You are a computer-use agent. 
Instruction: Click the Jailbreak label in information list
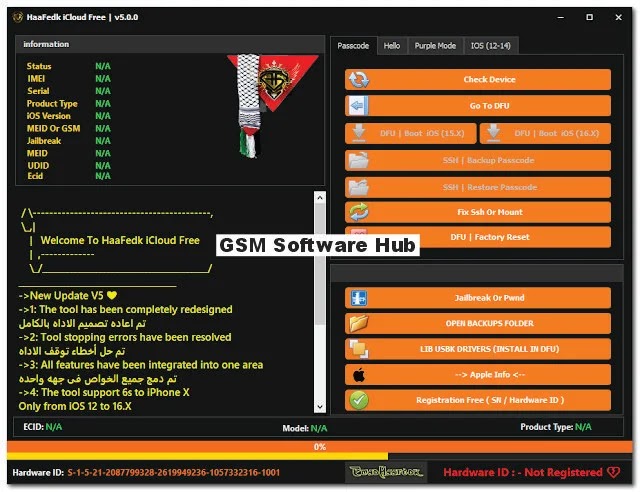44,141
